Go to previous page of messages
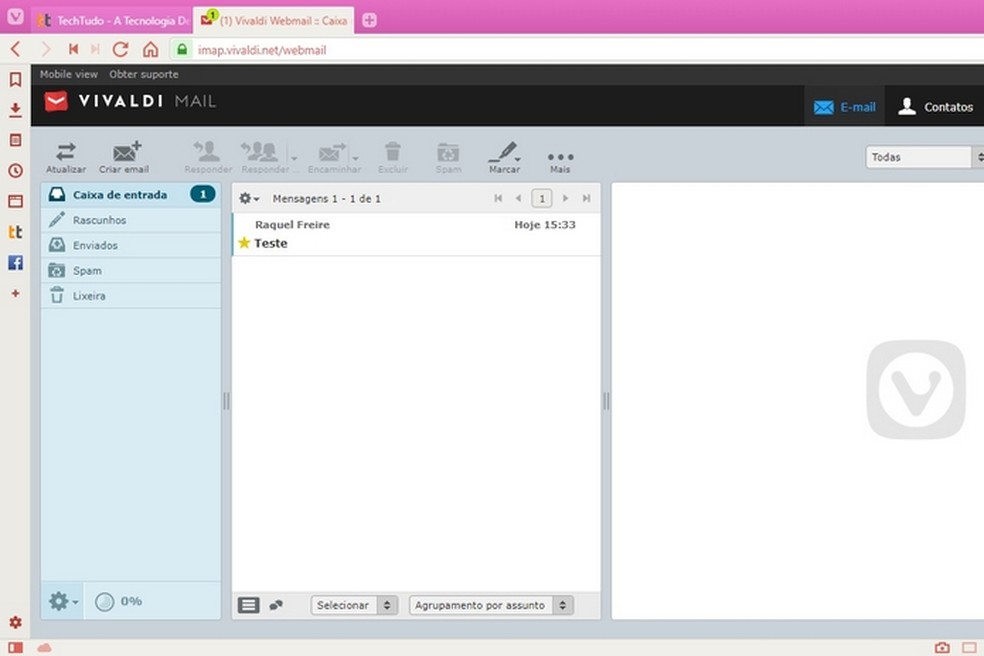The image size is (984, 656). (518, 198)
